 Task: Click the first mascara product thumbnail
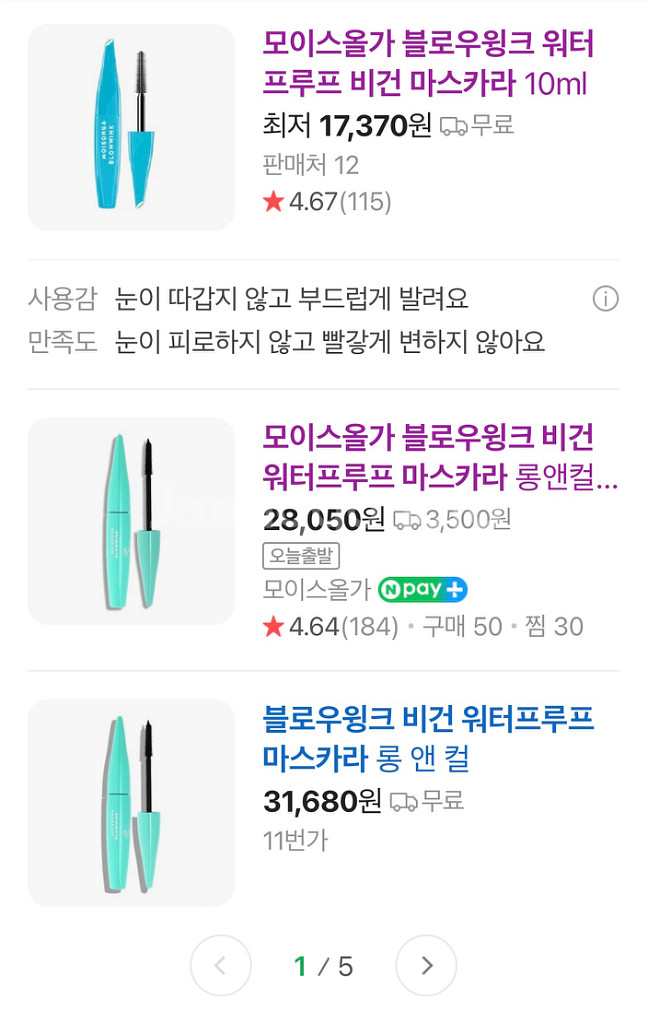(130, 126)
